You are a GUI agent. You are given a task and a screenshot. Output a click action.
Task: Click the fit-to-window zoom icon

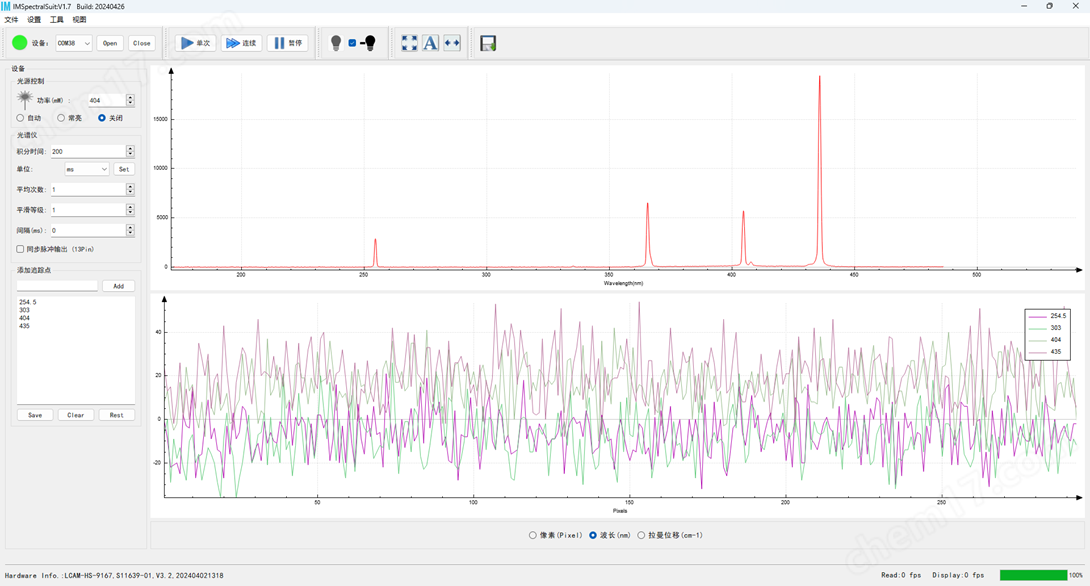[409, 43]
